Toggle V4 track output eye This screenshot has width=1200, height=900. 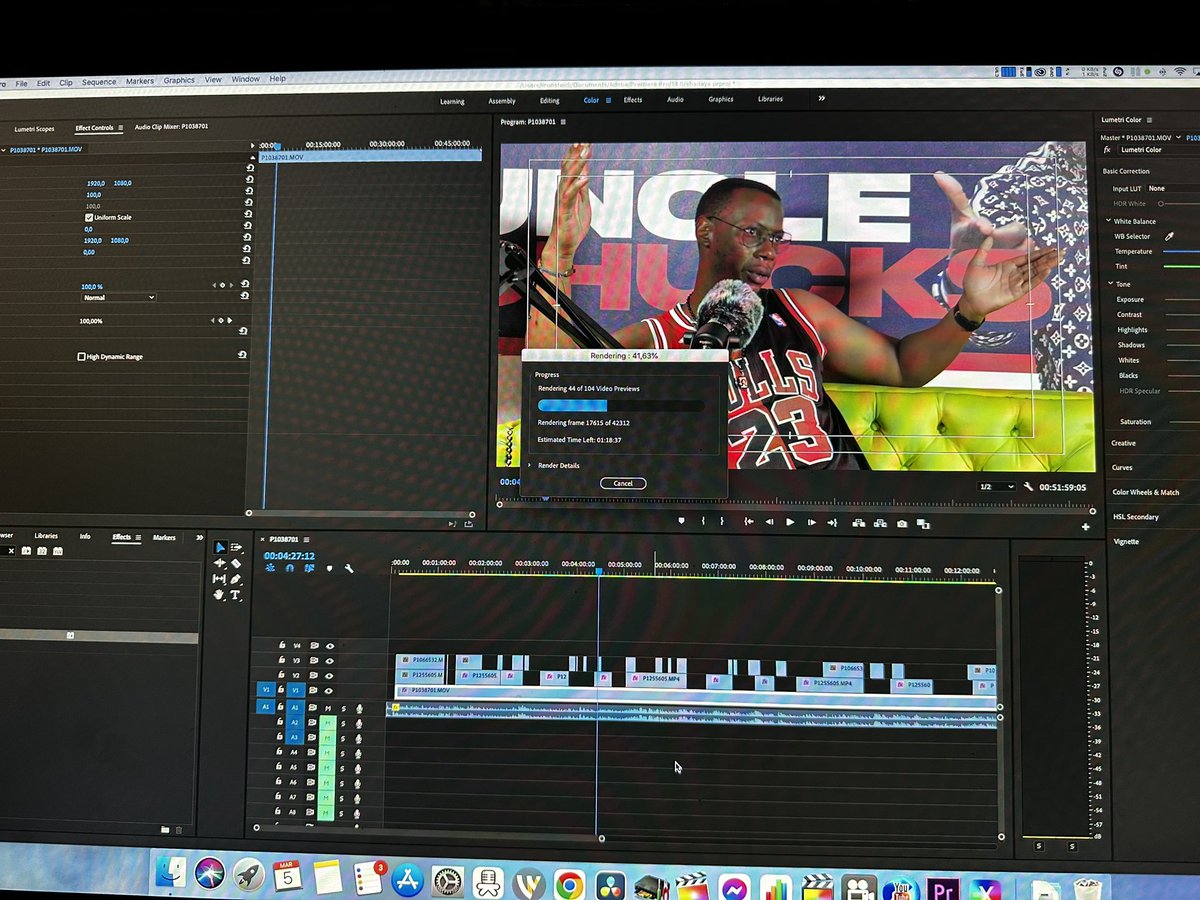[330, 646]
